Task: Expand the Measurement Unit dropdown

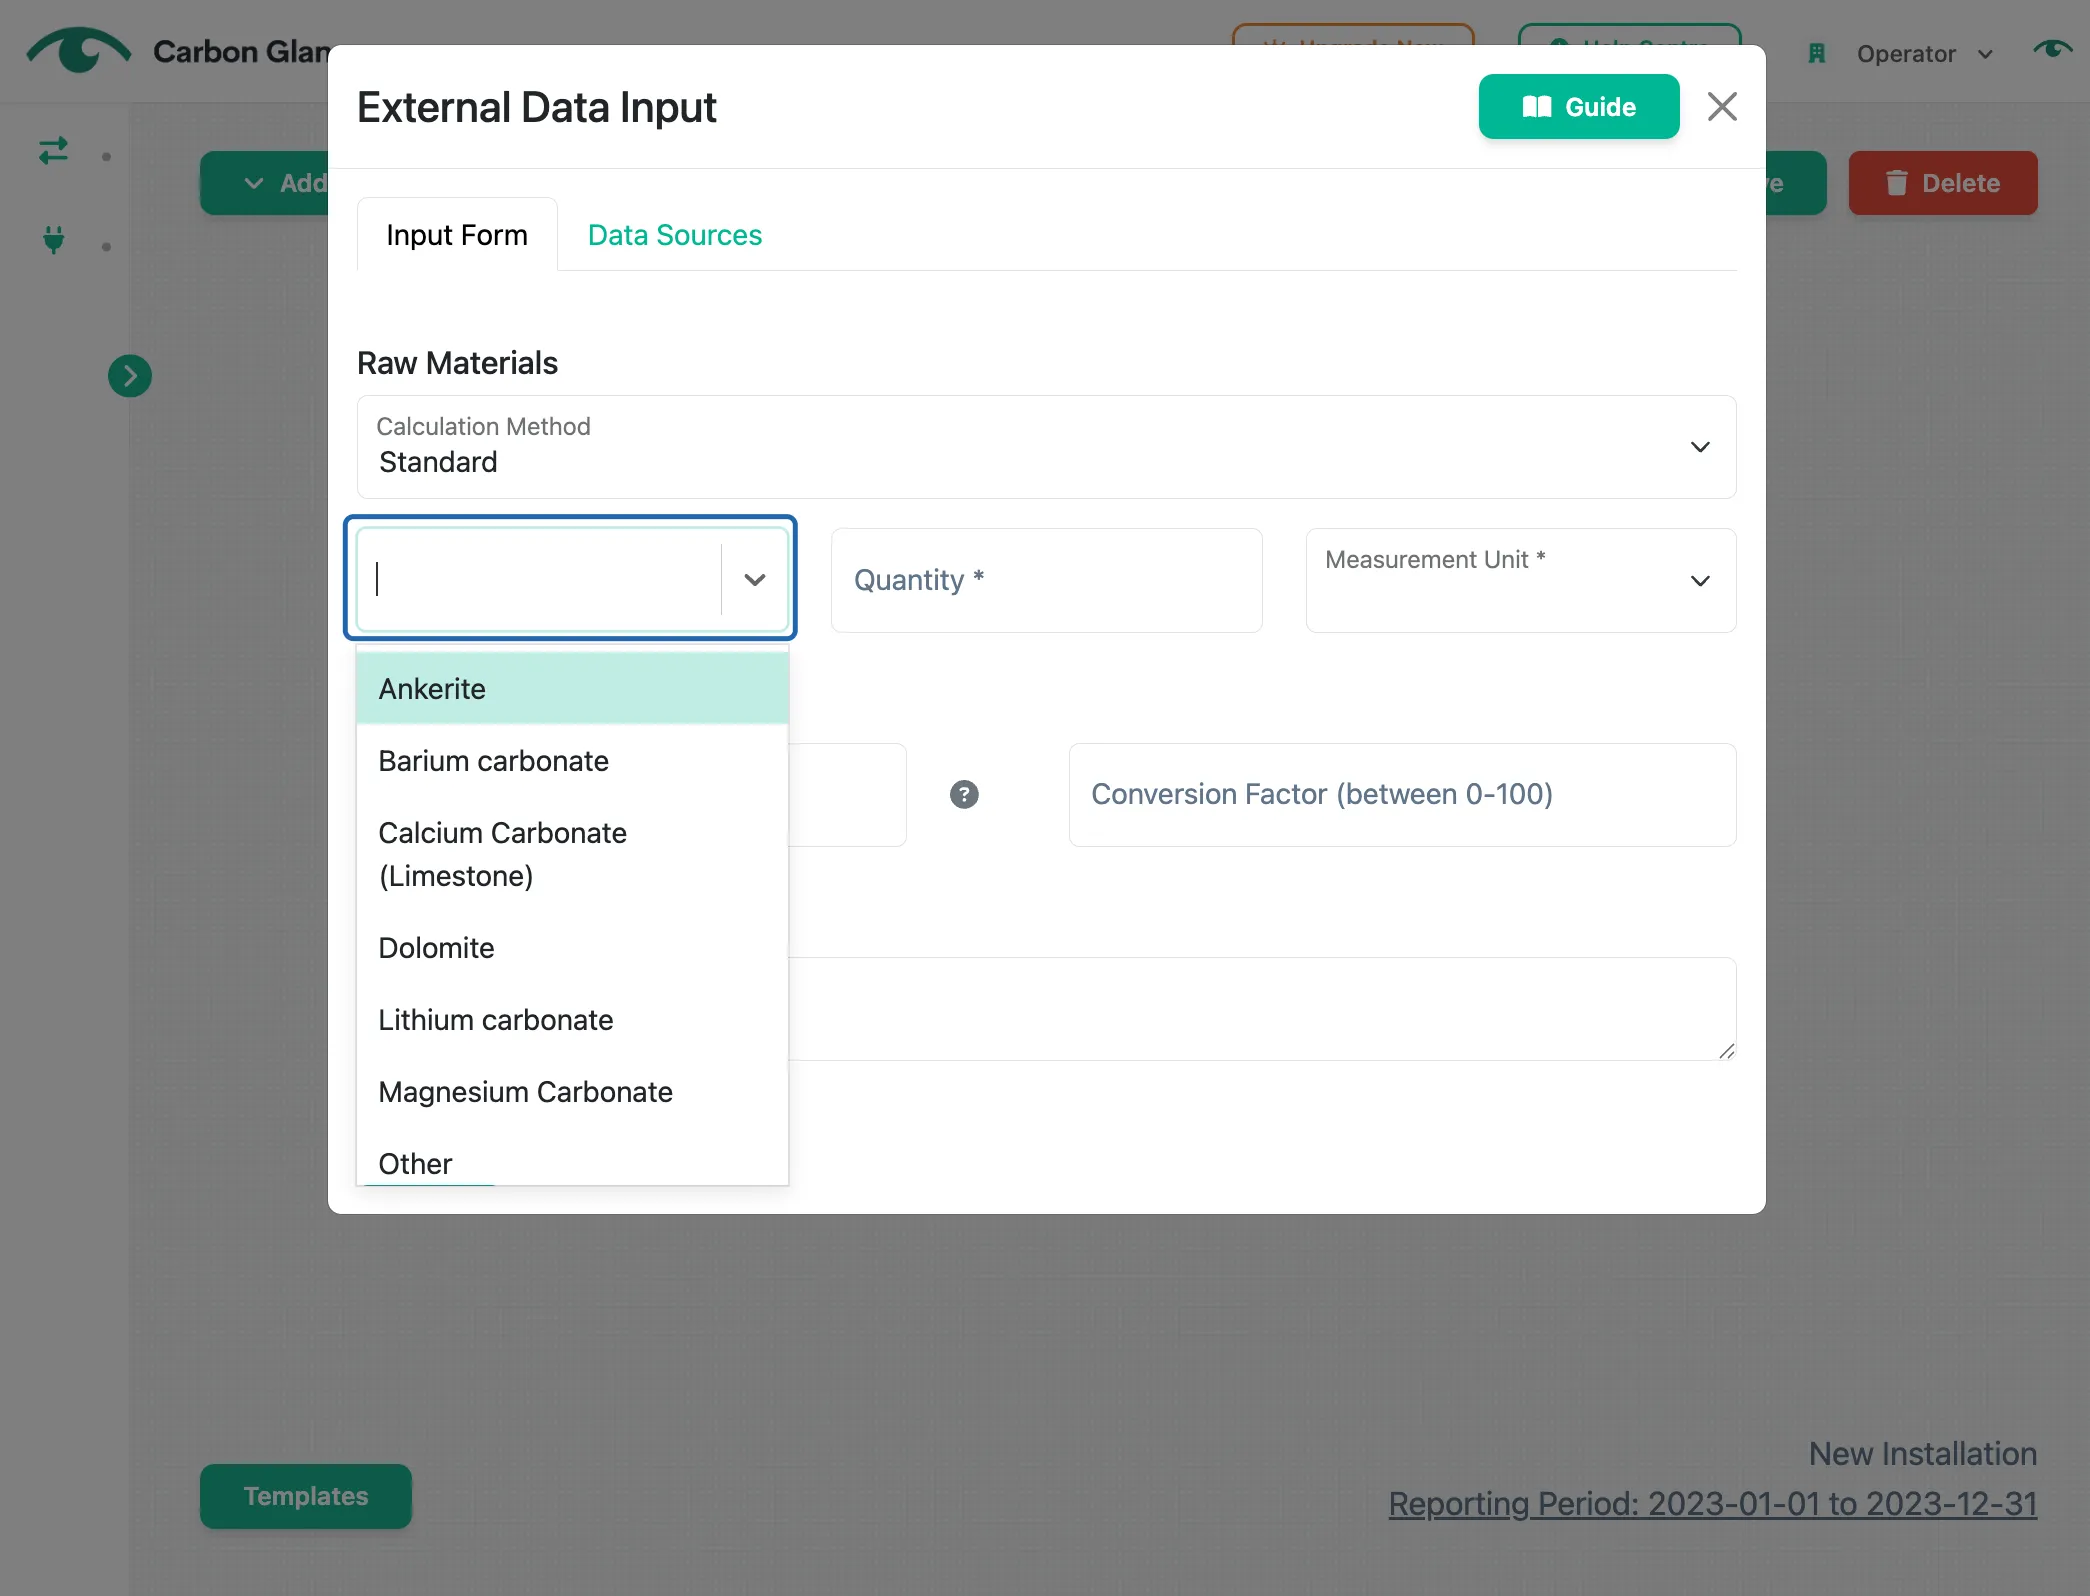Action: tap(1520, 581)
